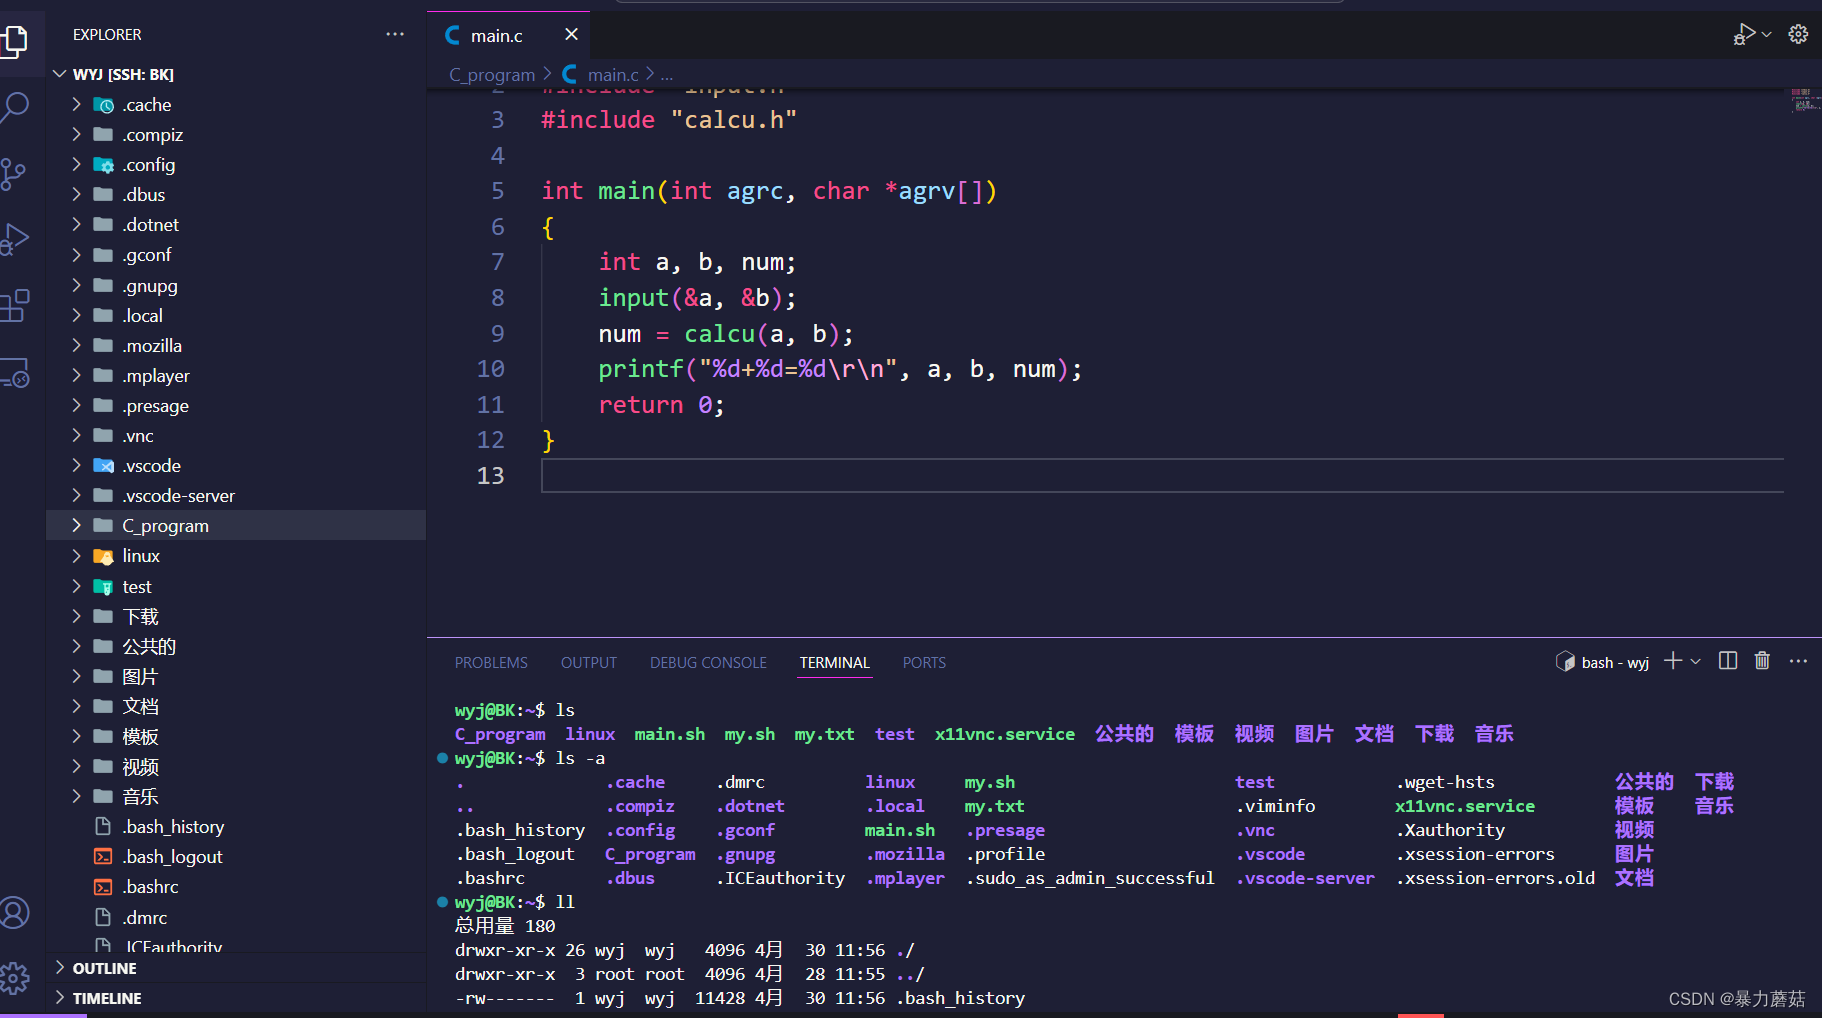This screenshot has height=1018, width=1822.
Task: Select the TERMINAL tab
Action: [835, 663]
